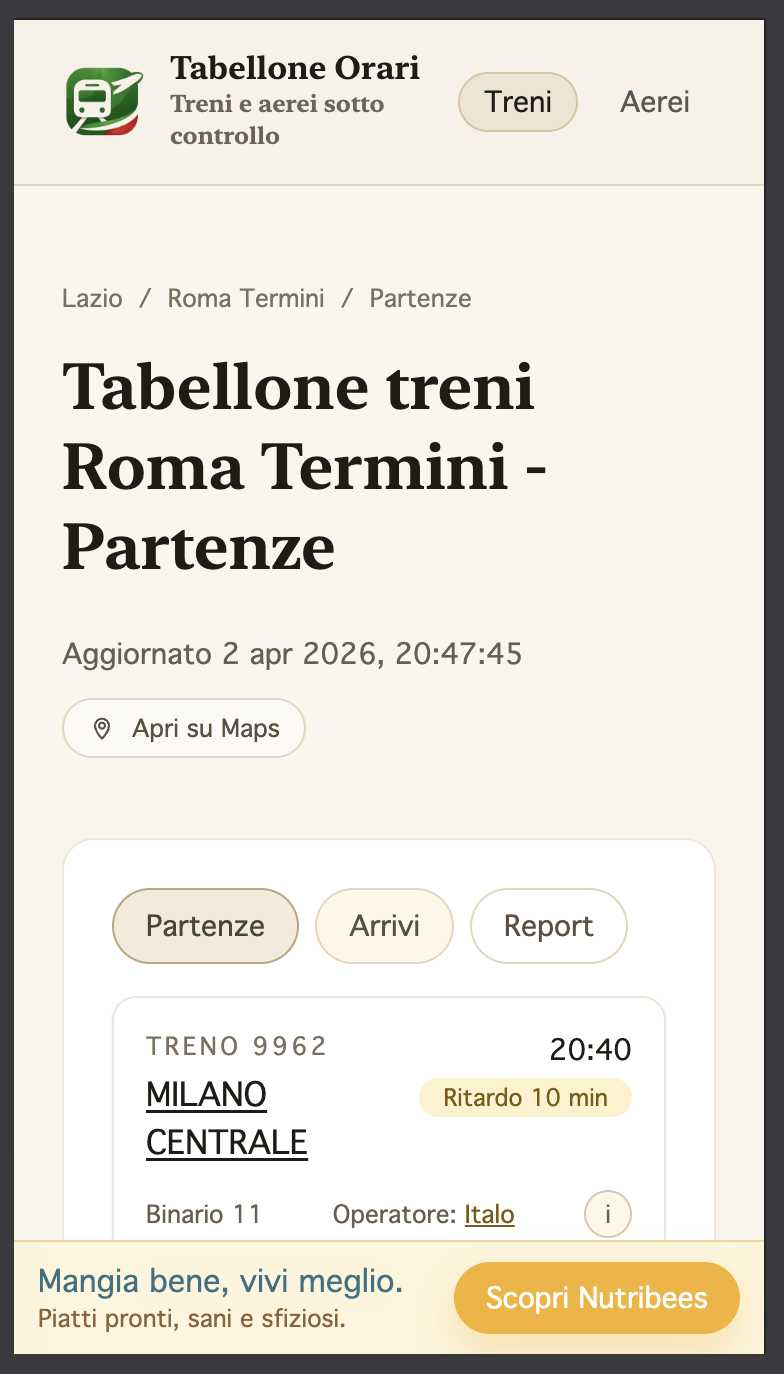This screenshot has width=784, height=1374.
Task: Click the Scopri Nutribees button
Action: 596,1296
